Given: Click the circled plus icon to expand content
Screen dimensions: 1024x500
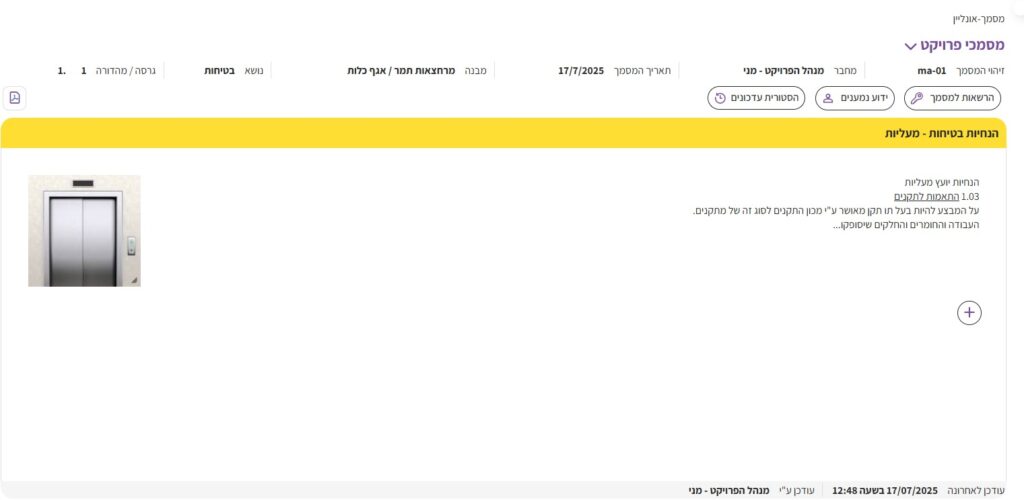Looking at the screenshot, I should pyautogui.click(x=969, y=313).
